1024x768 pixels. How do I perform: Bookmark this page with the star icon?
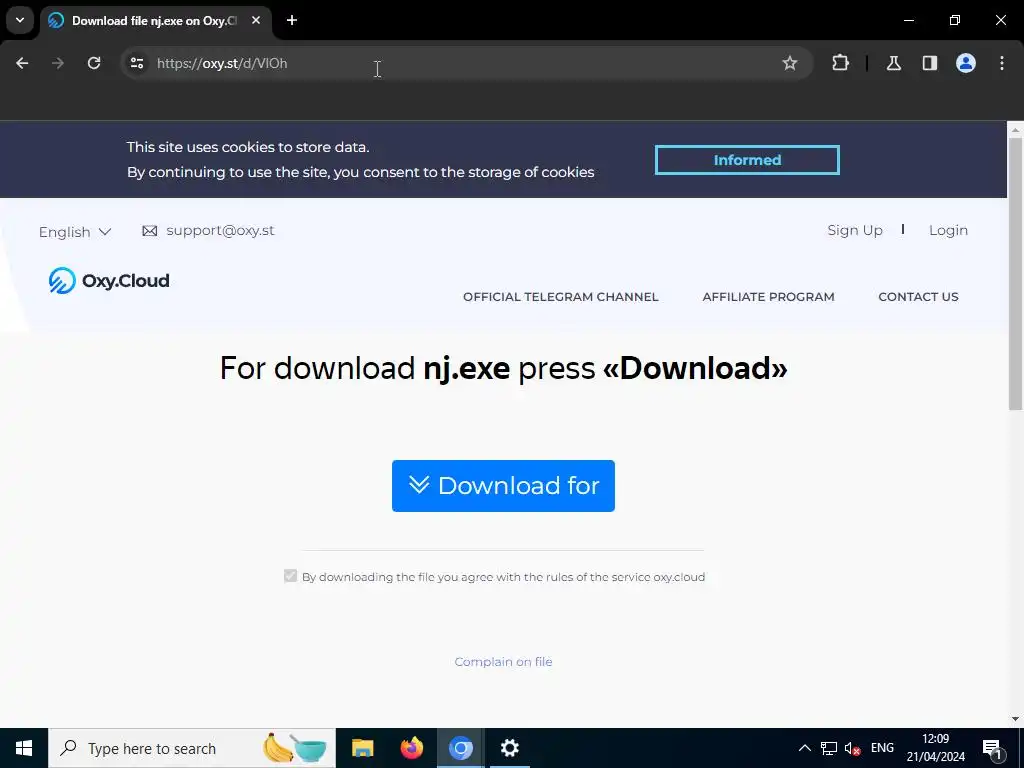point(790,63)
